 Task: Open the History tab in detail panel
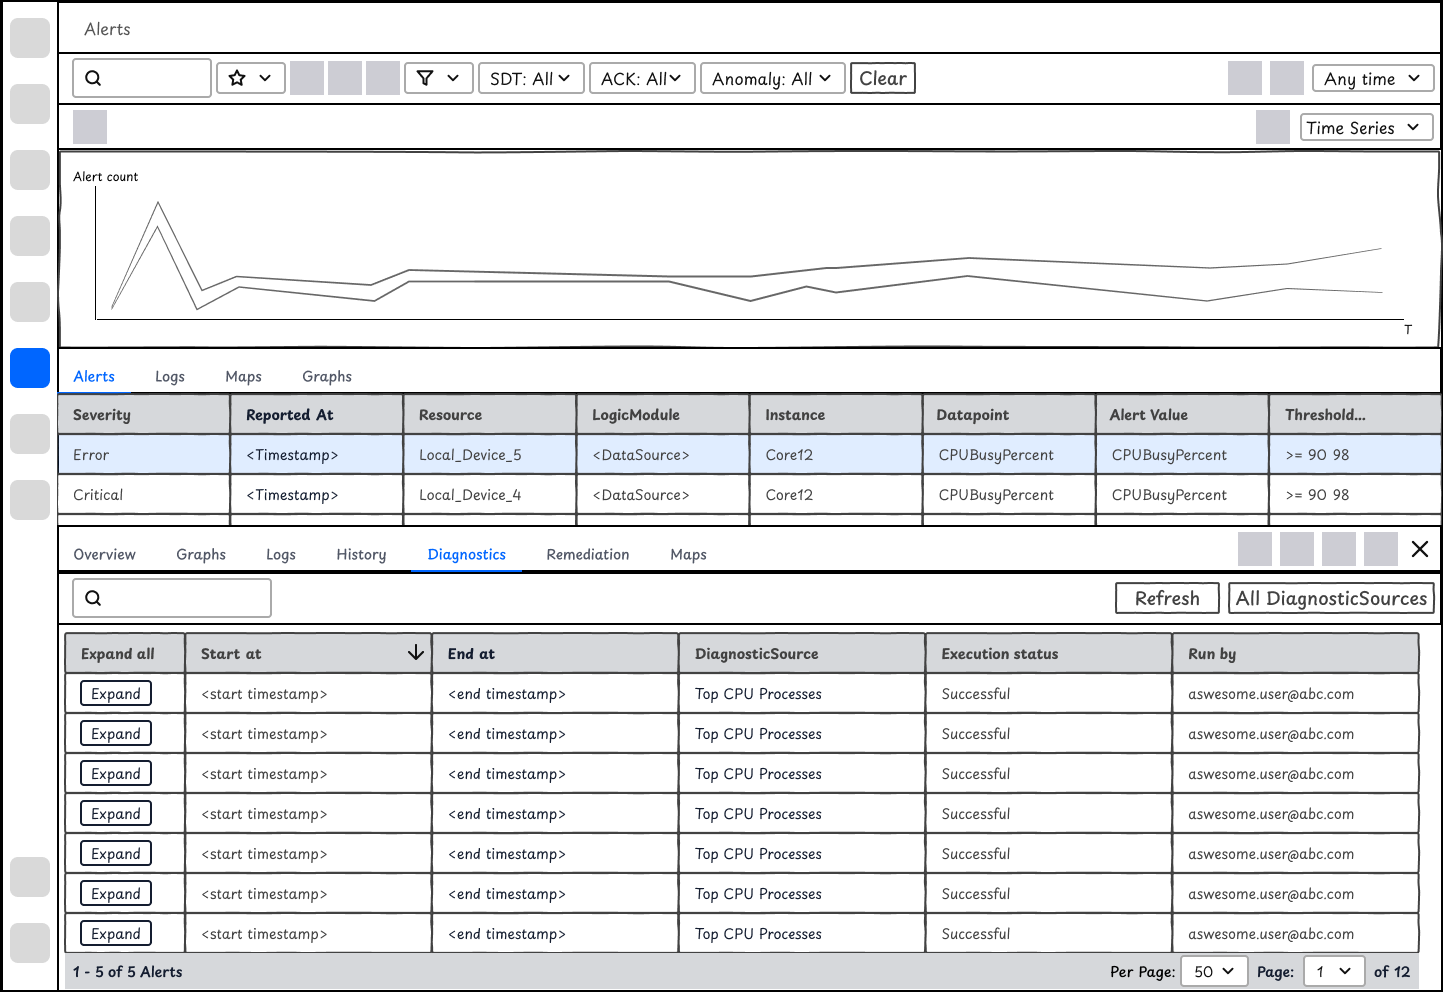[x=361, y=554]
